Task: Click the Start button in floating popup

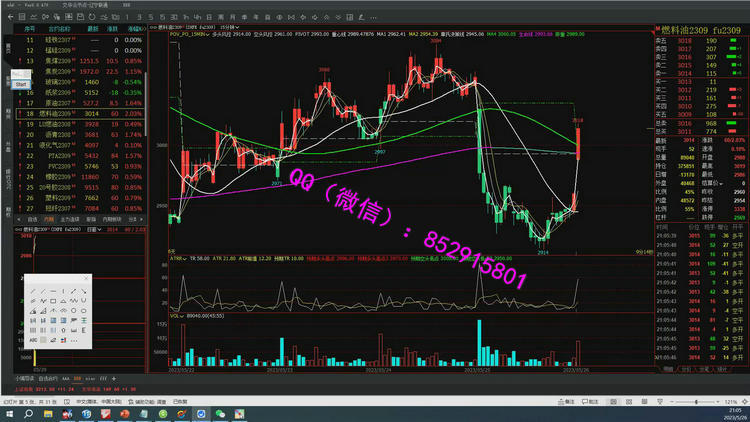Action: pos(20,84)
